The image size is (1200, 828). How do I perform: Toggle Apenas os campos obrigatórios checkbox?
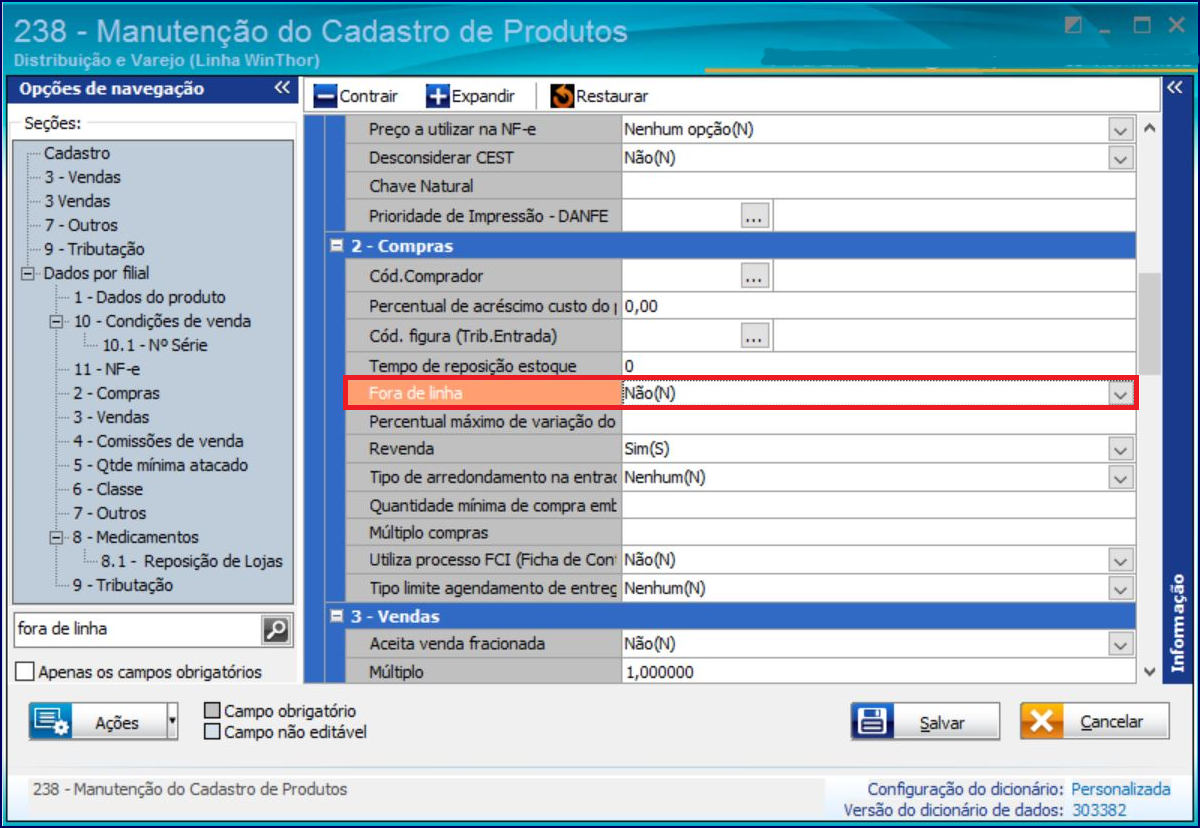26,672
